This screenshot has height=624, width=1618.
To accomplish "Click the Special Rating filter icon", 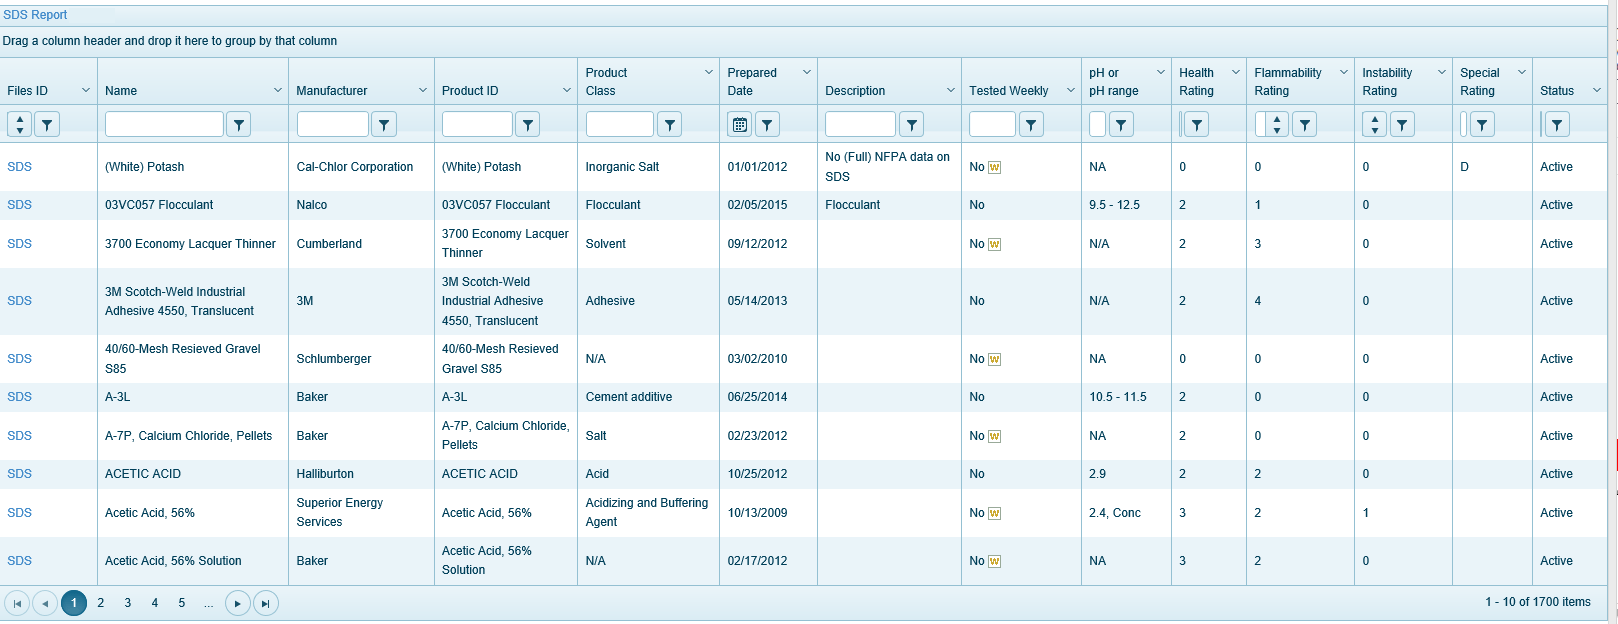I will [1482, 124].
